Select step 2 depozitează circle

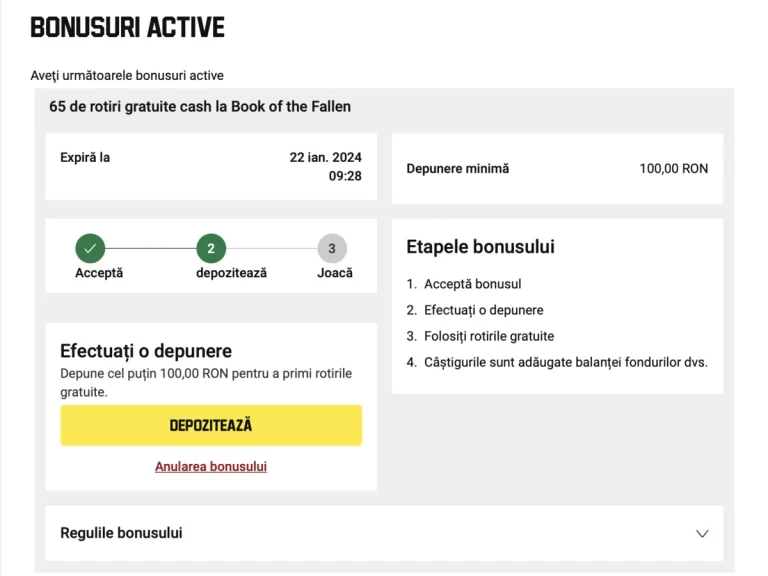(x=211, y=248)
